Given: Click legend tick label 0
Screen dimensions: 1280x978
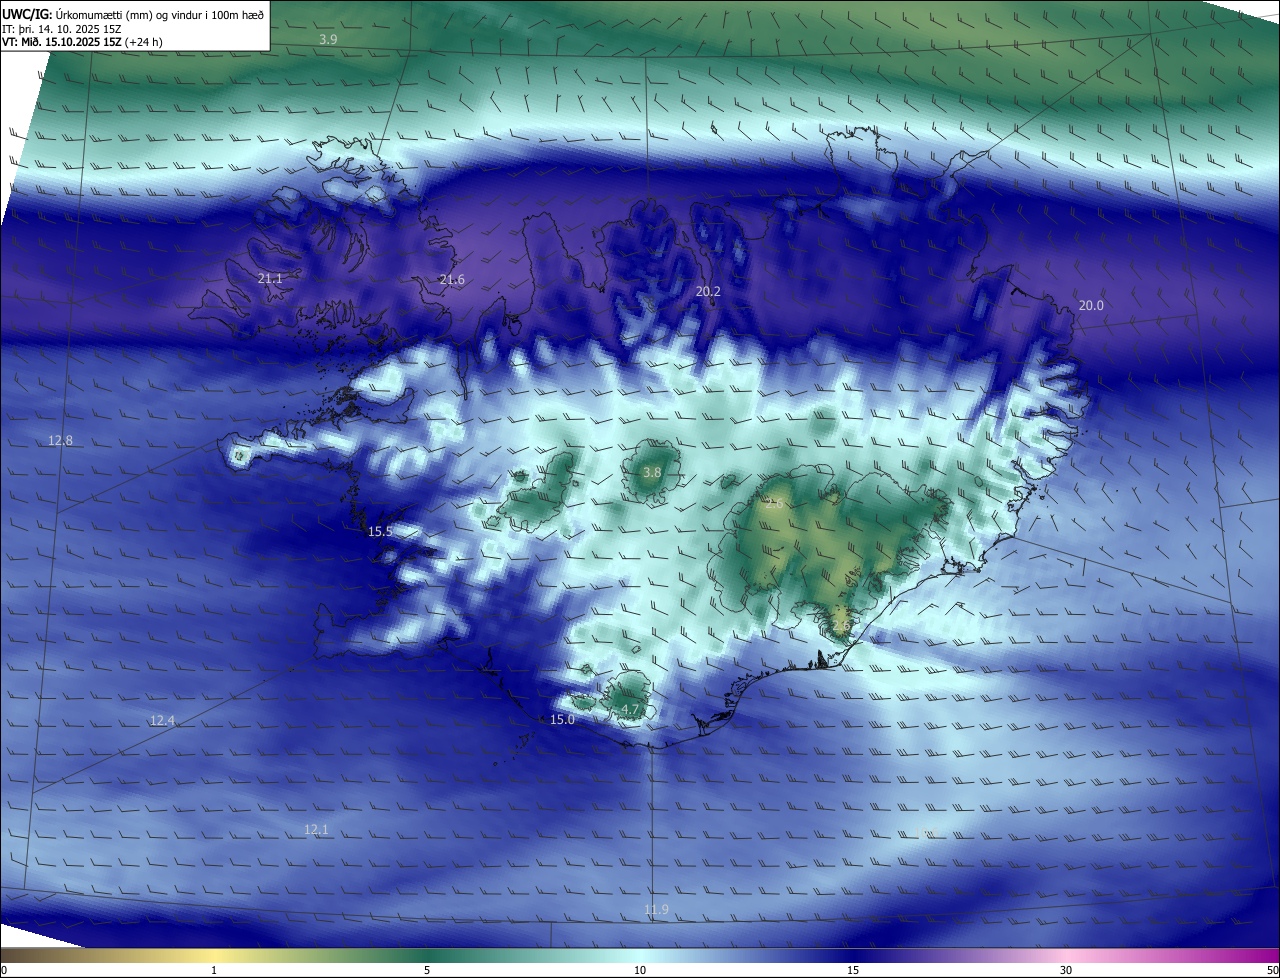Looking at the screenshot, I should coord(4,970).
